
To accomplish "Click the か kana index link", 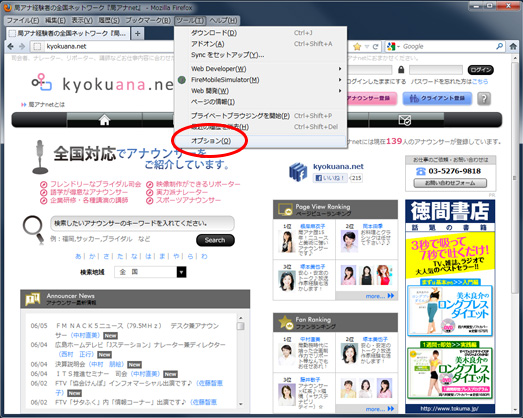I will [x=92, y=256].
